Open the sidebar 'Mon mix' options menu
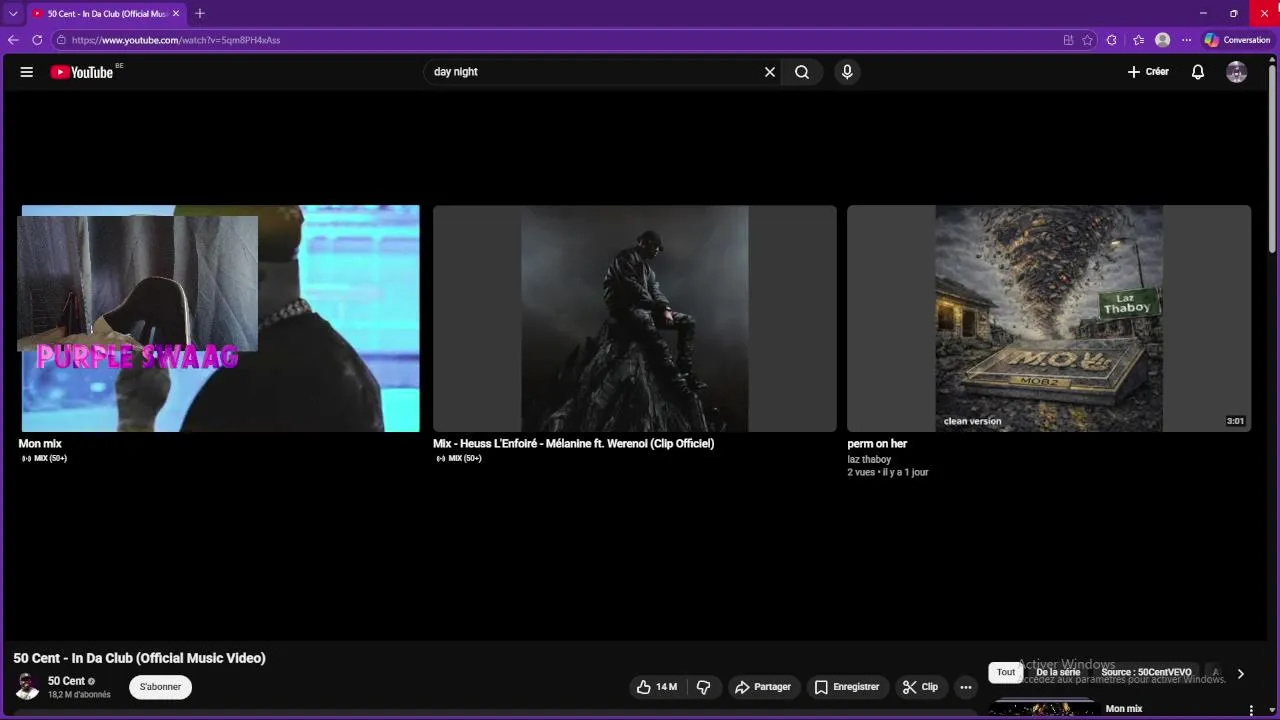Viewport: 1280px width, 720px height. [1250, 710]
